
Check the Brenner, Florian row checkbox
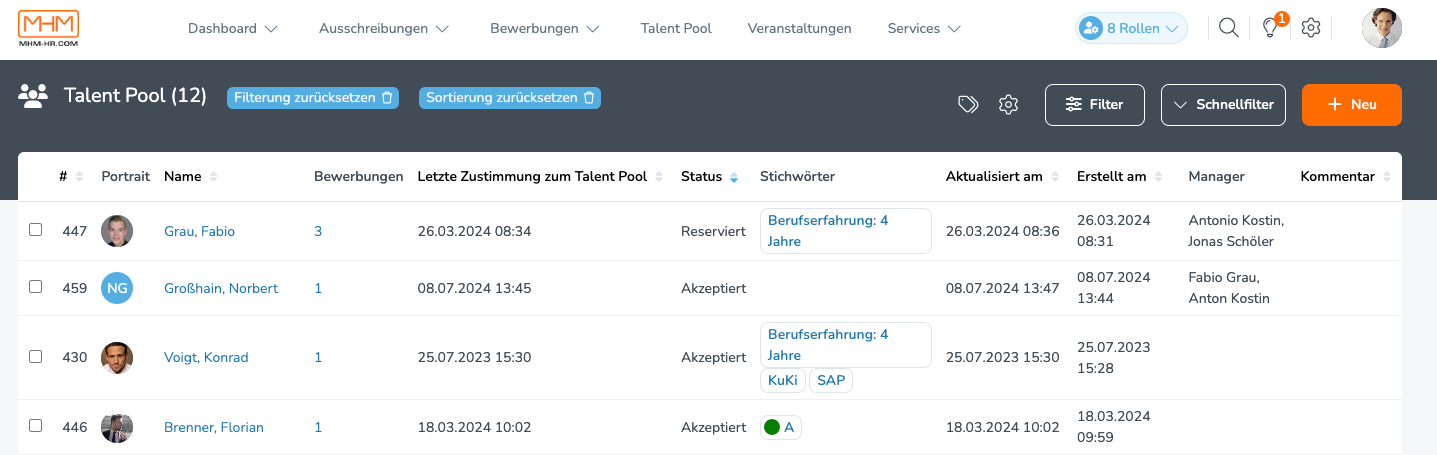[x=36, y=426]
